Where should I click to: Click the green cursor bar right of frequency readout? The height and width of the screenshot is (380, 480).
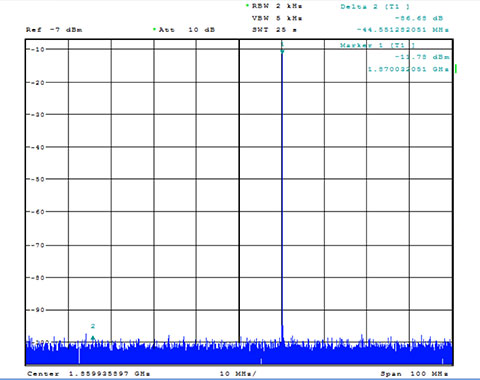pyautogui.click(x=456, y=69)
